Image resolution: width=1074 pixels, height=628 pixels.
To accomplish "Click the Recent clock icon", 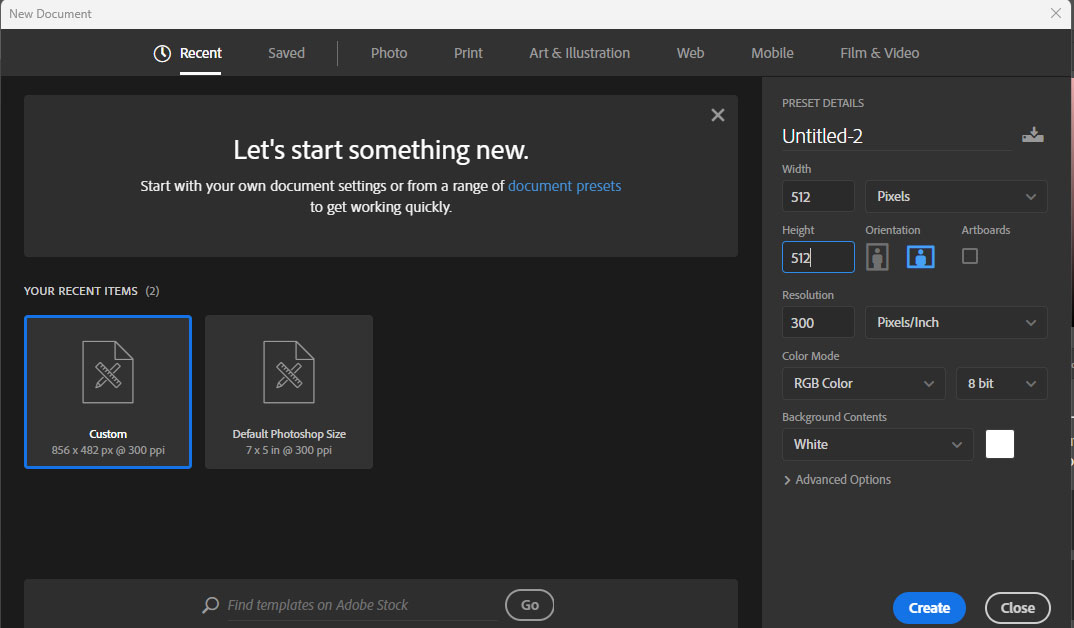I will [x=162, y=53].
